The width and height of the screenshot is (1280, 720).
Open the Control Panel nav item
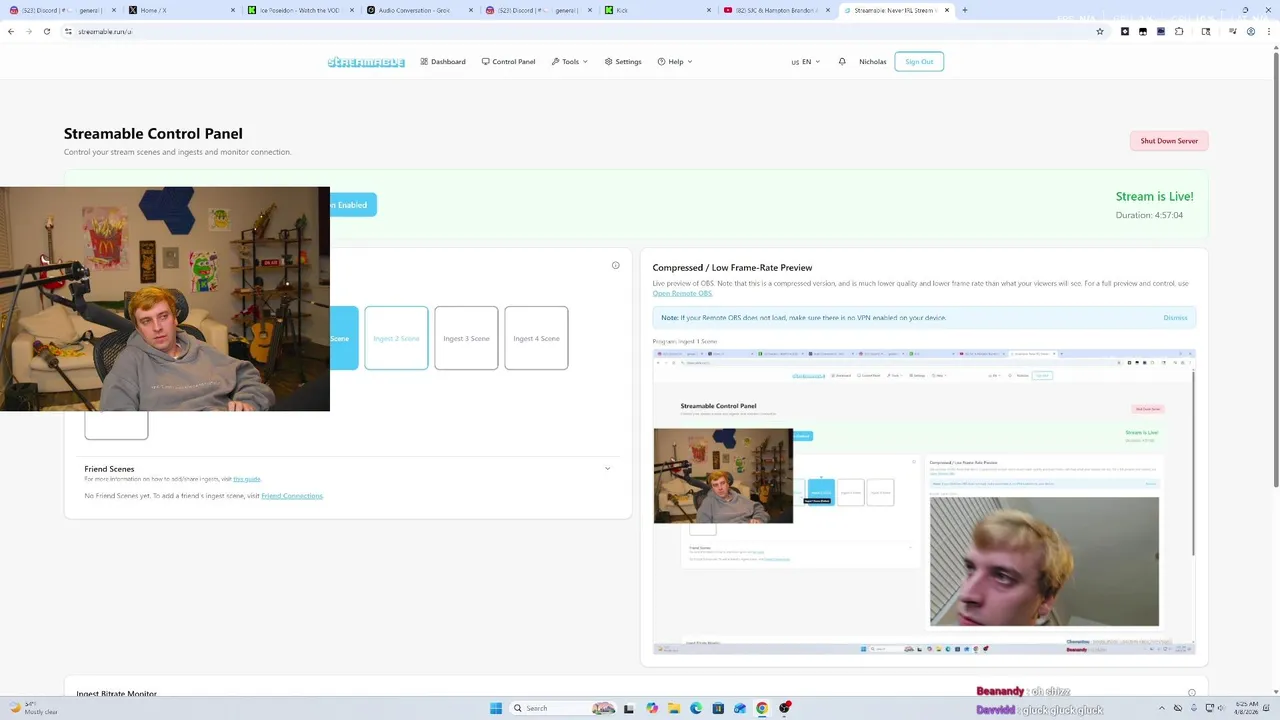(x=508, y=62)
